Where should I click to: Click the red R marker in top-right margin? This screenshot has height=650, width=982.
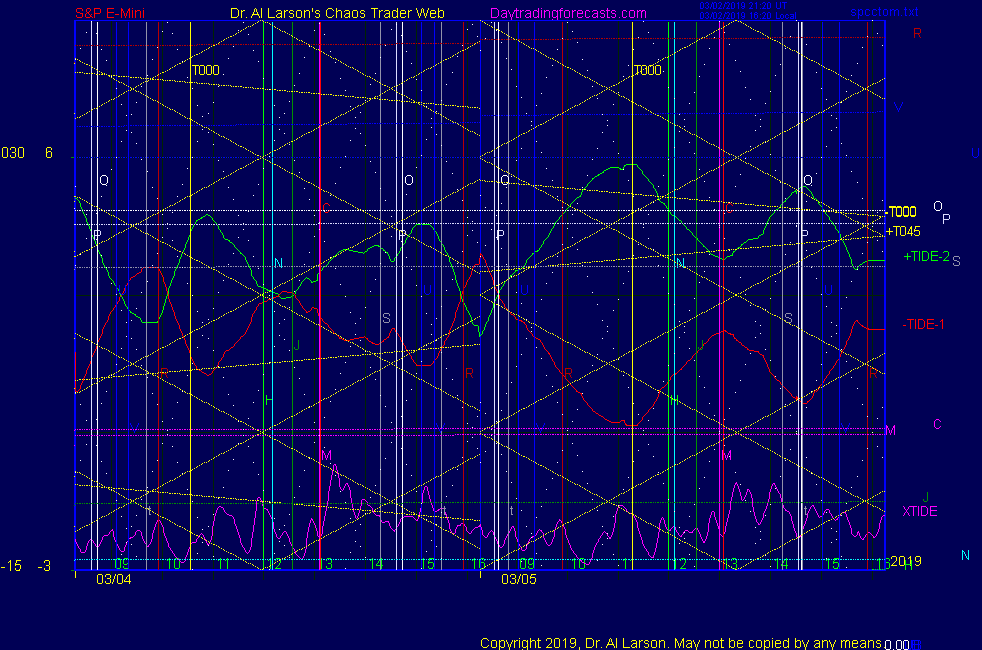click(x=917, y=33)
